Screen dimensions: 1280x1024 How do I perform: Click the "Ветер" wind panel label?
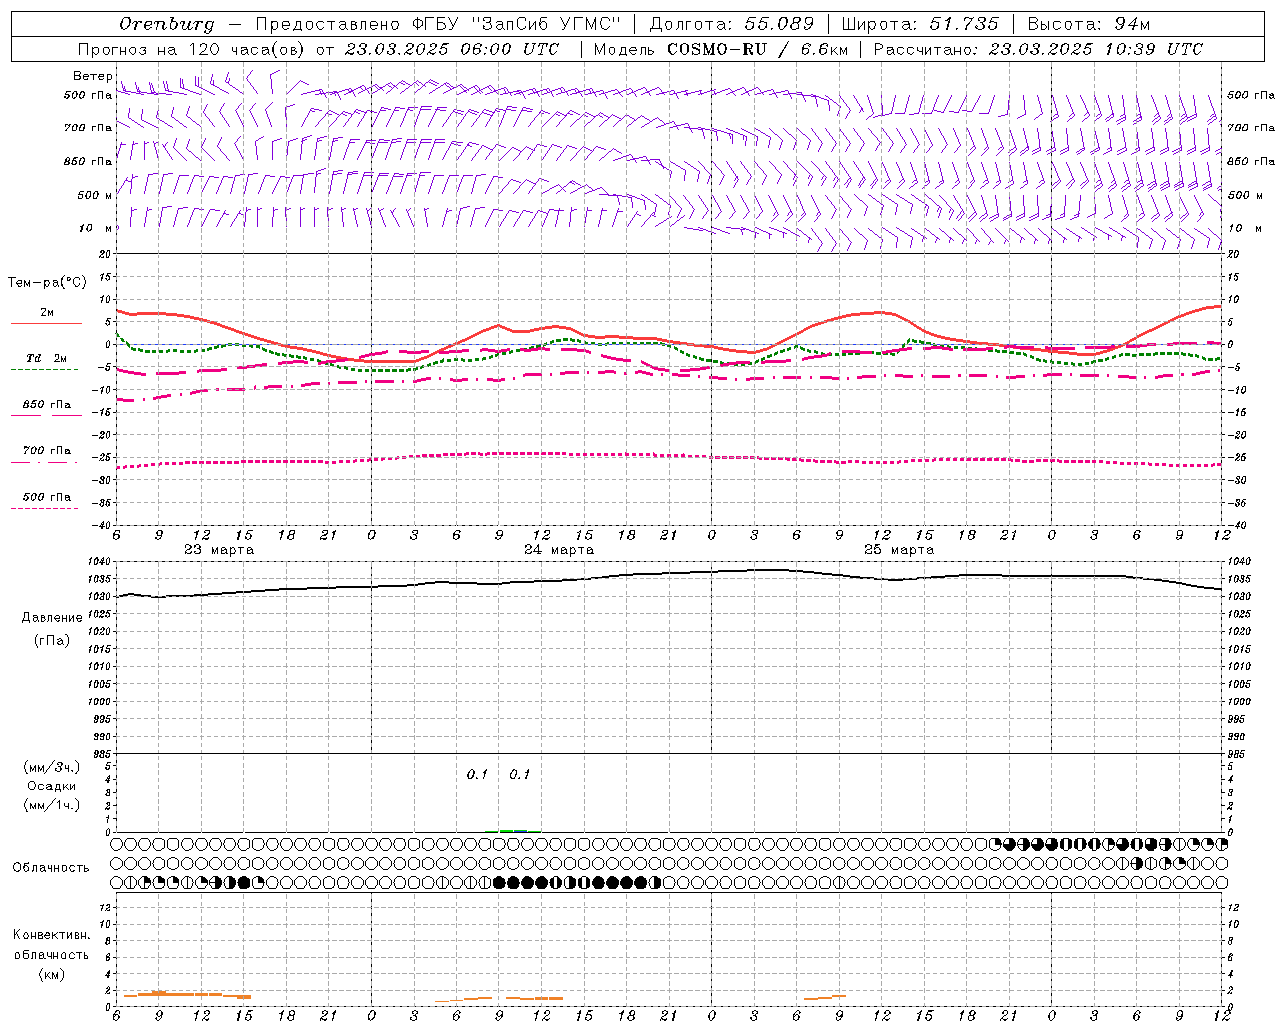pos(93,76)
